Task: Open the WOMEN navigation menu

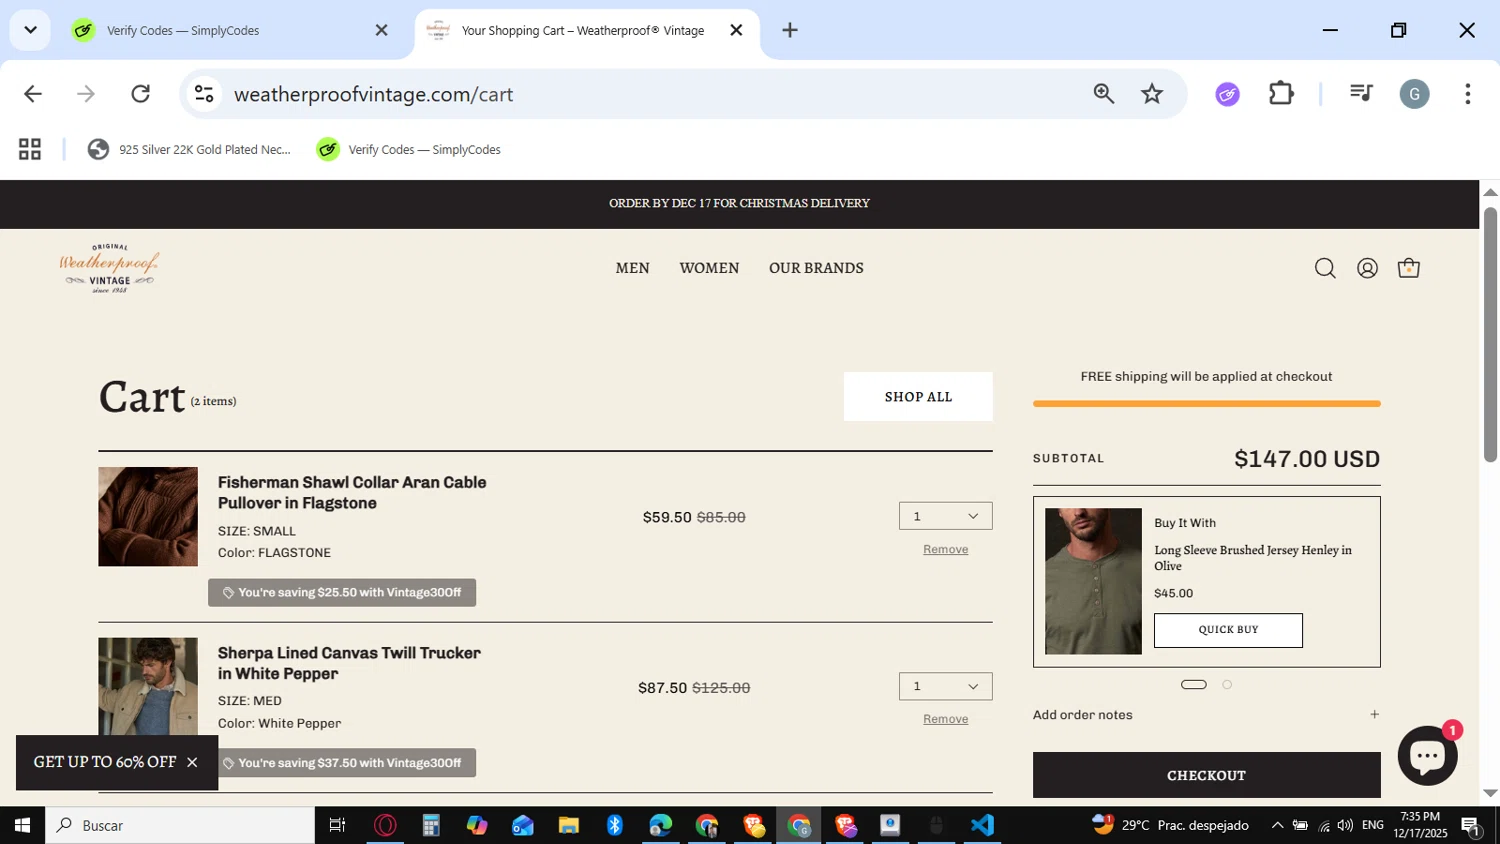Action: coord(709,268)
